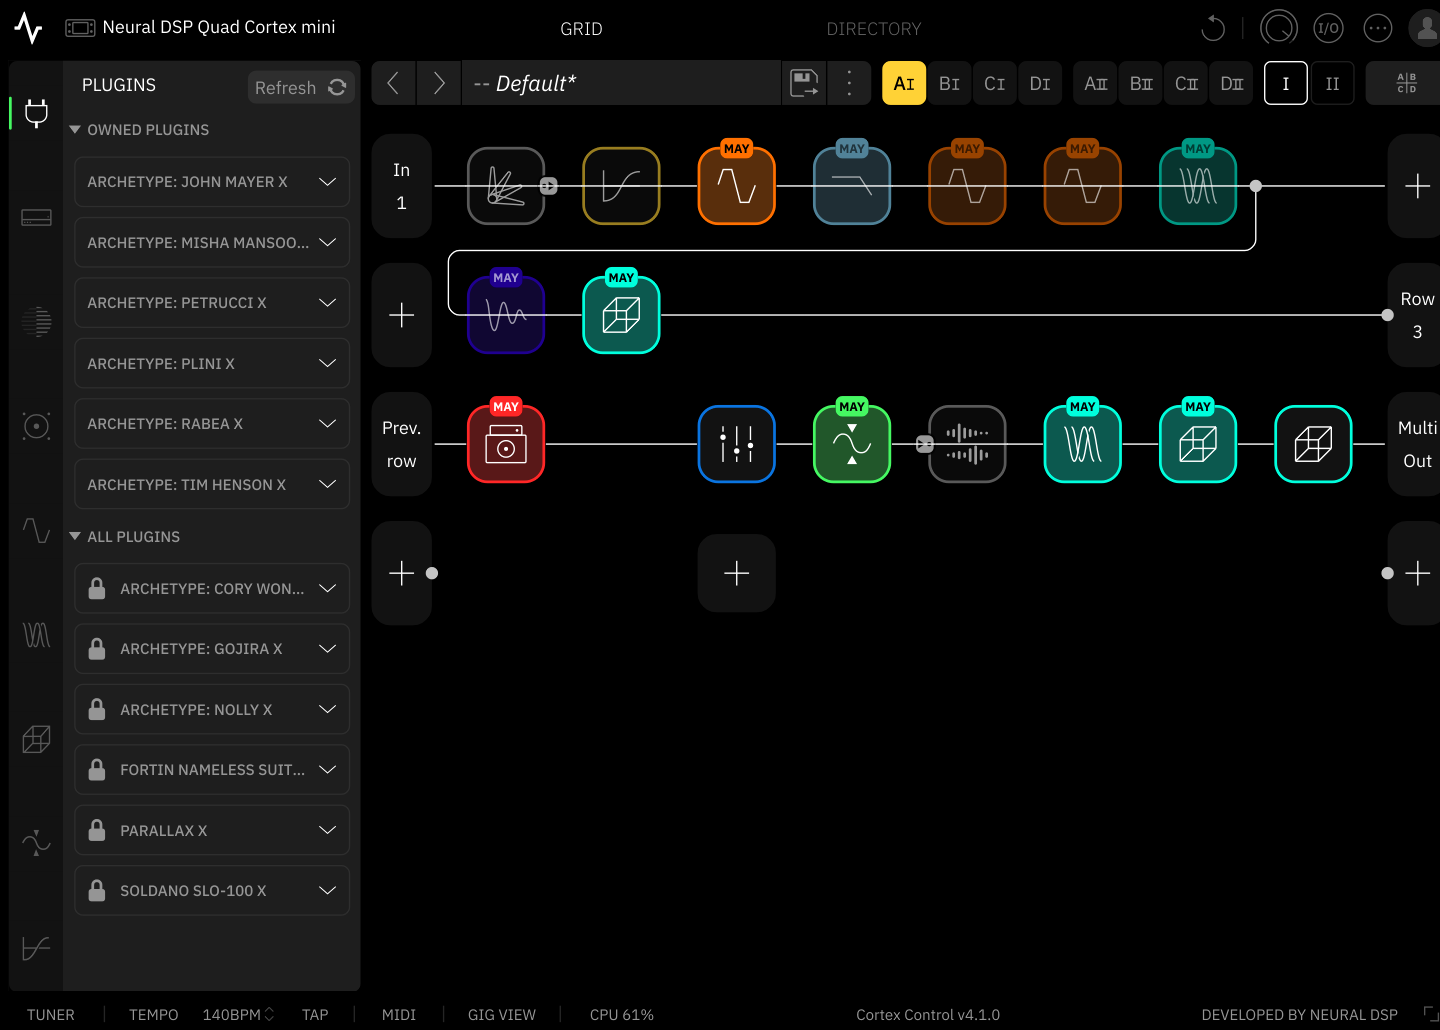Open the preset three-dot options menu
The height and width of the screenshot is (1030, 1440).
850,83
